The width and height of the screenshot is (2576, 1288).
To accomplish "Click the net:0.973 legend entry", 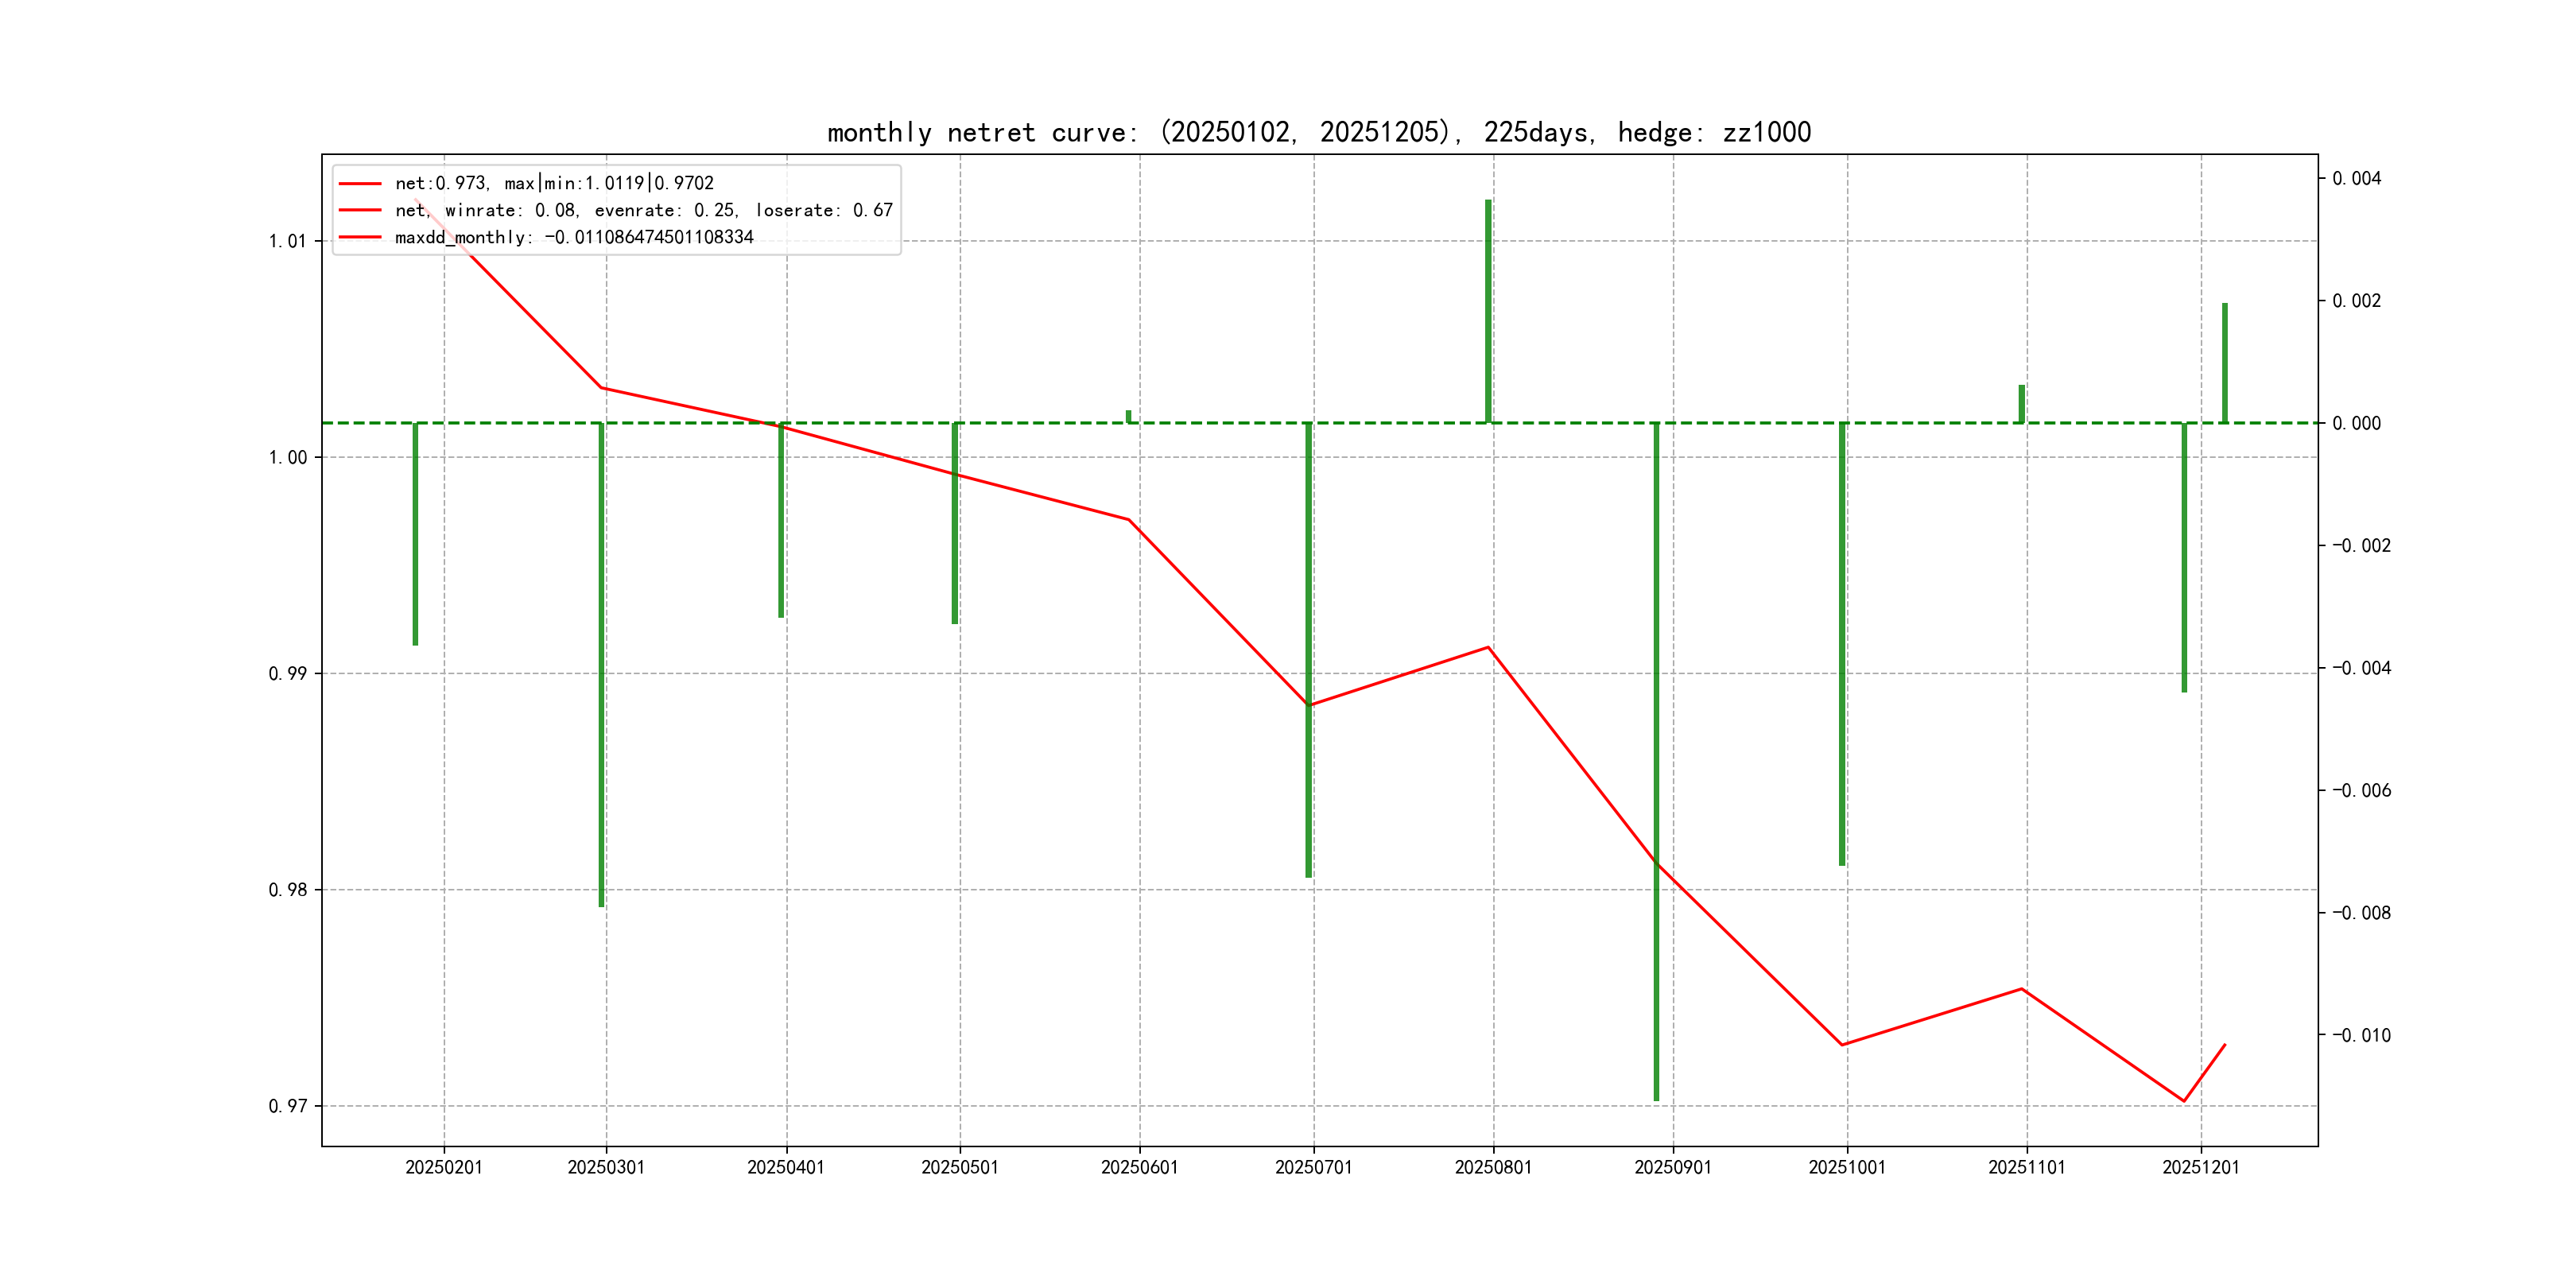I will [x=554, y=183].
